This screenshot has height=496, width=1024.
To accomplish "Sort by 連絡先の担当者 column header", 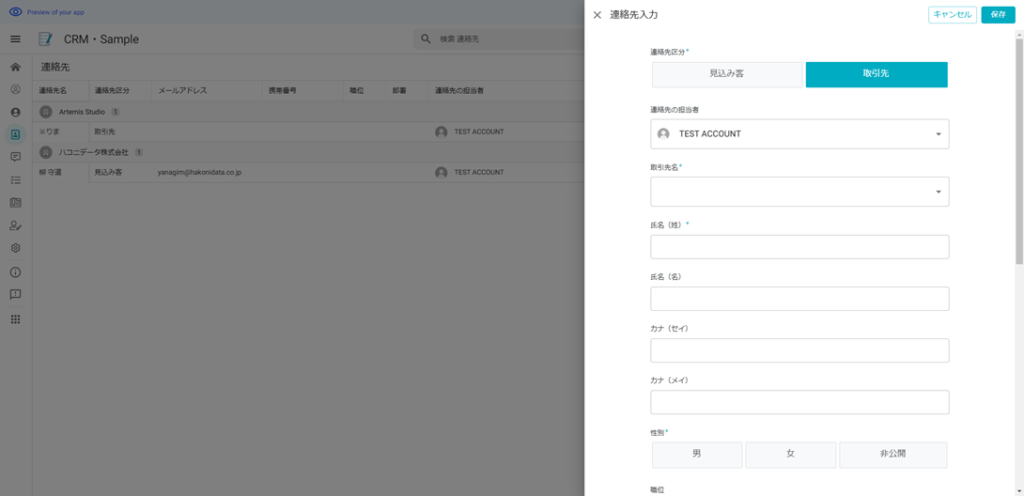I will pyautogui.click(x=459, y=91).
